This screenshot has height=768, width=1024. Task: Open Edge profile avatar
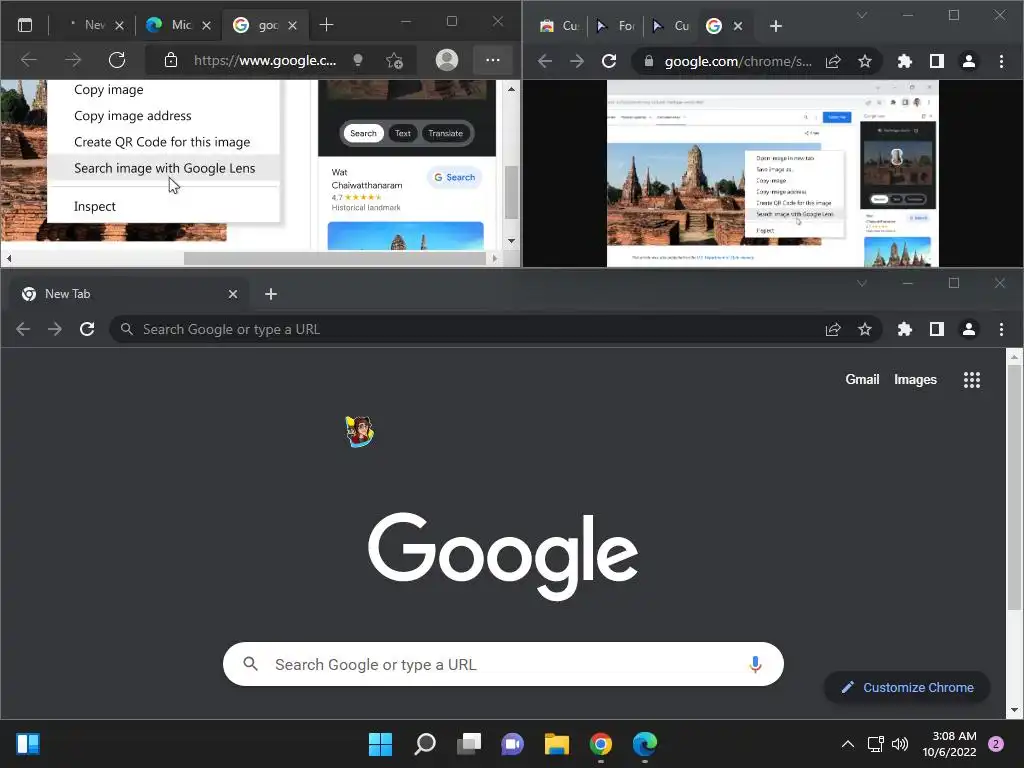[447, 60]
